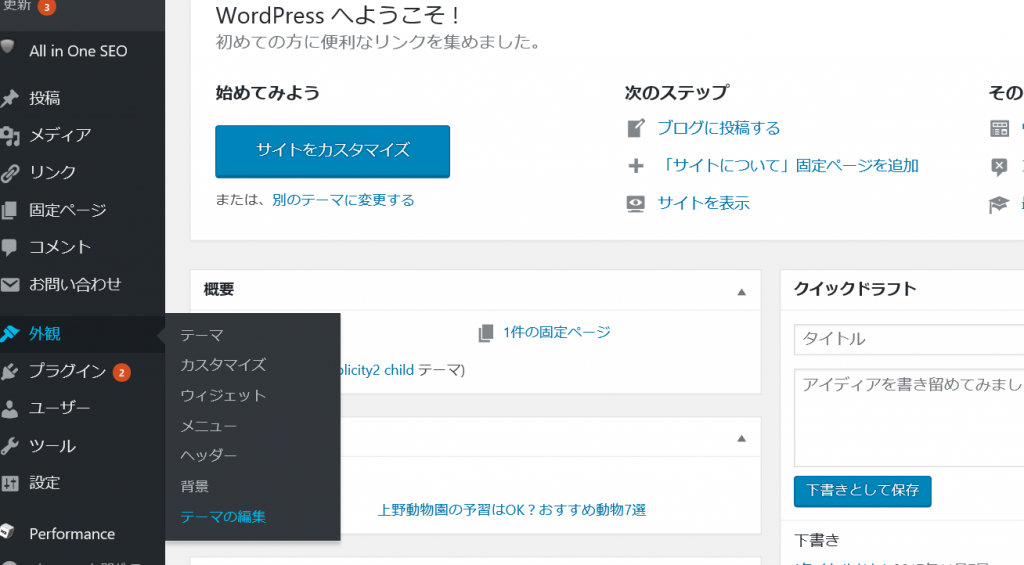
Task: Click the user icon beside ユーザー
Action: point(10,409)
